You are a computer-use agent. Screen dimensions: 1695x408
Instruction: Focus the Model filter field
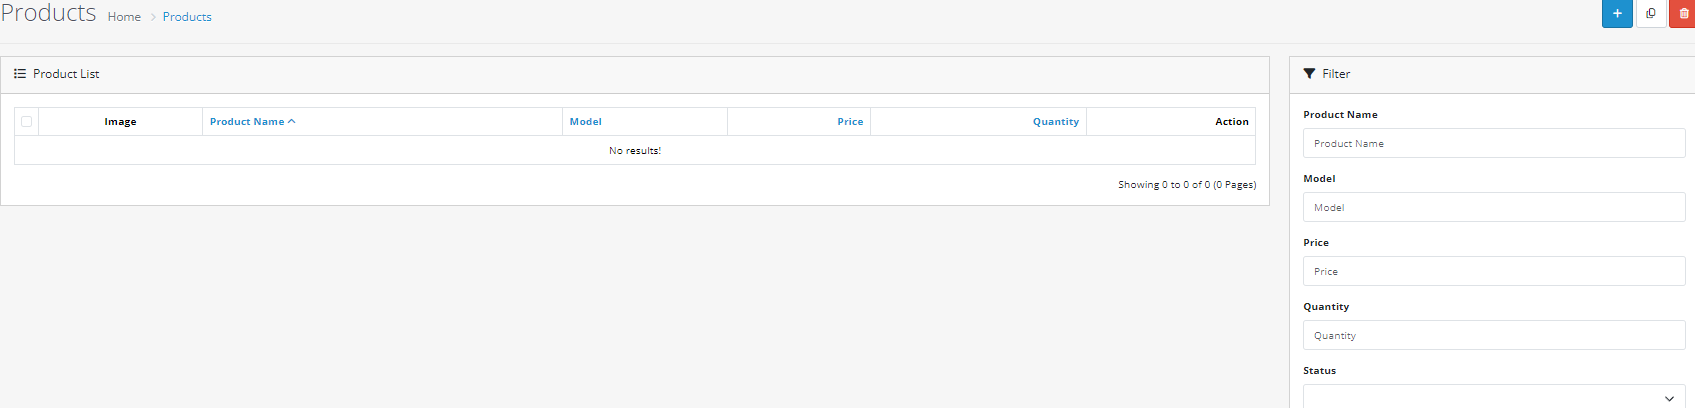pyautogui.click(x=1494, y=207)
